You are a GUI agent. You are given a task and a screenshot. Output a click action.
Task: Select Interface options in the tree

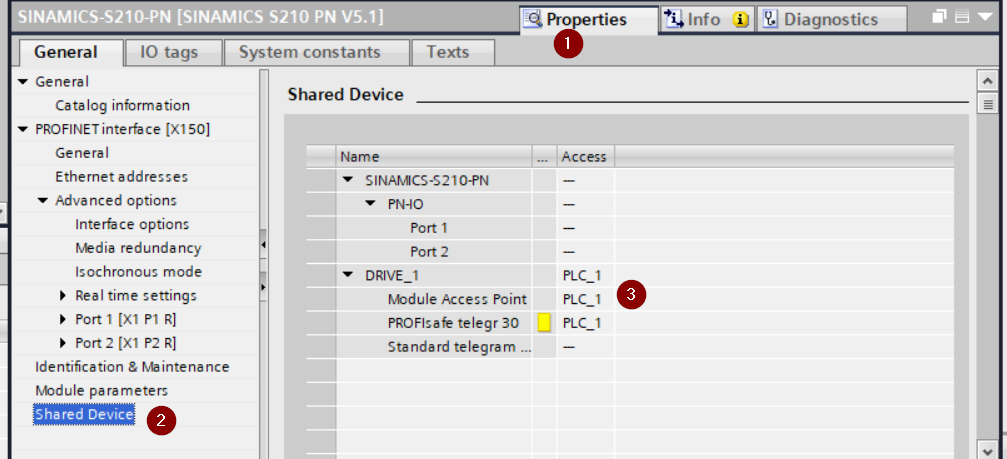(x=132, y=224)
